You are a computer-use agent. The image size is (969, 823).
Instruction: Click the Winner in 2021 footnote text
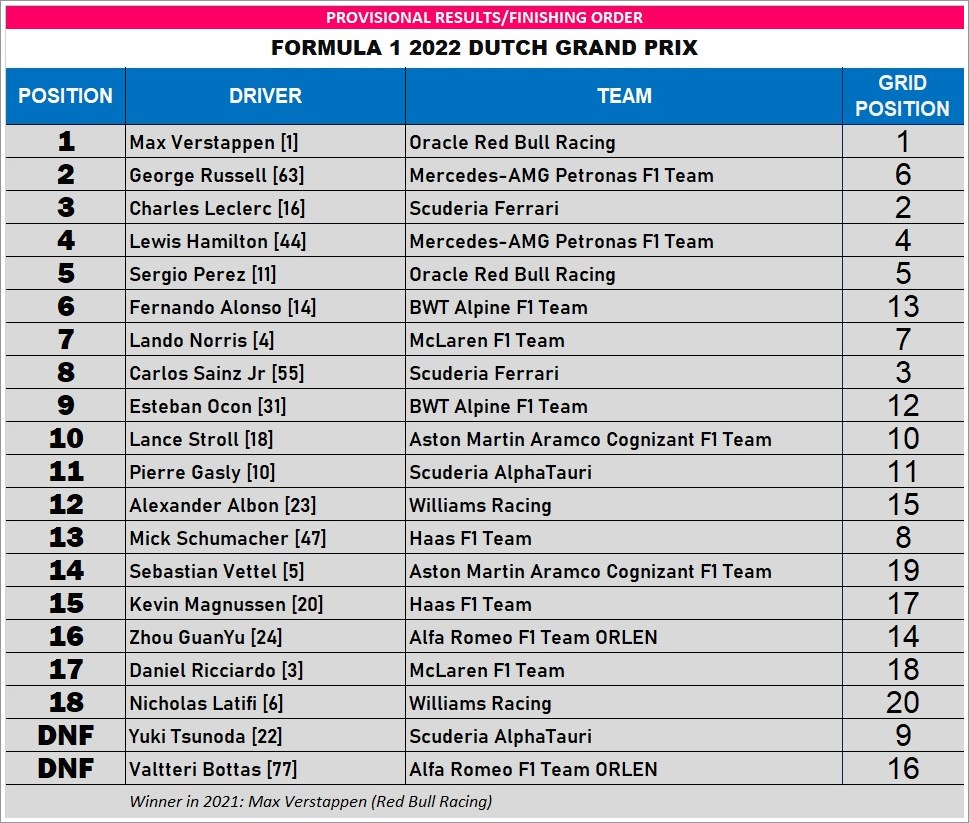(x=310, y=801)
